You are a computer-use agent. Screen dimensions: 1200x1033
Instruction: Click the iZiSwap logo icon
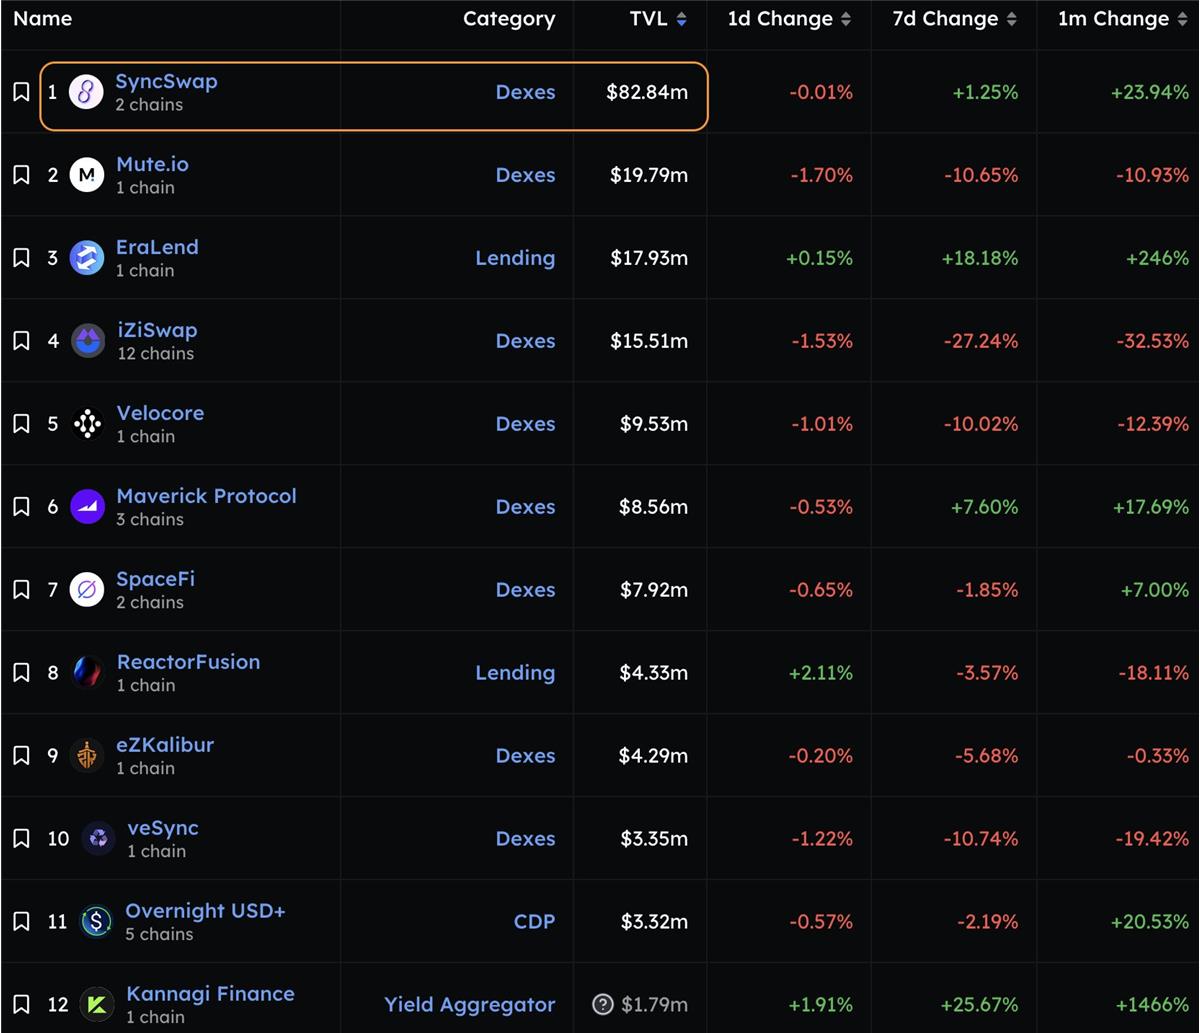(x=88, y=341)
